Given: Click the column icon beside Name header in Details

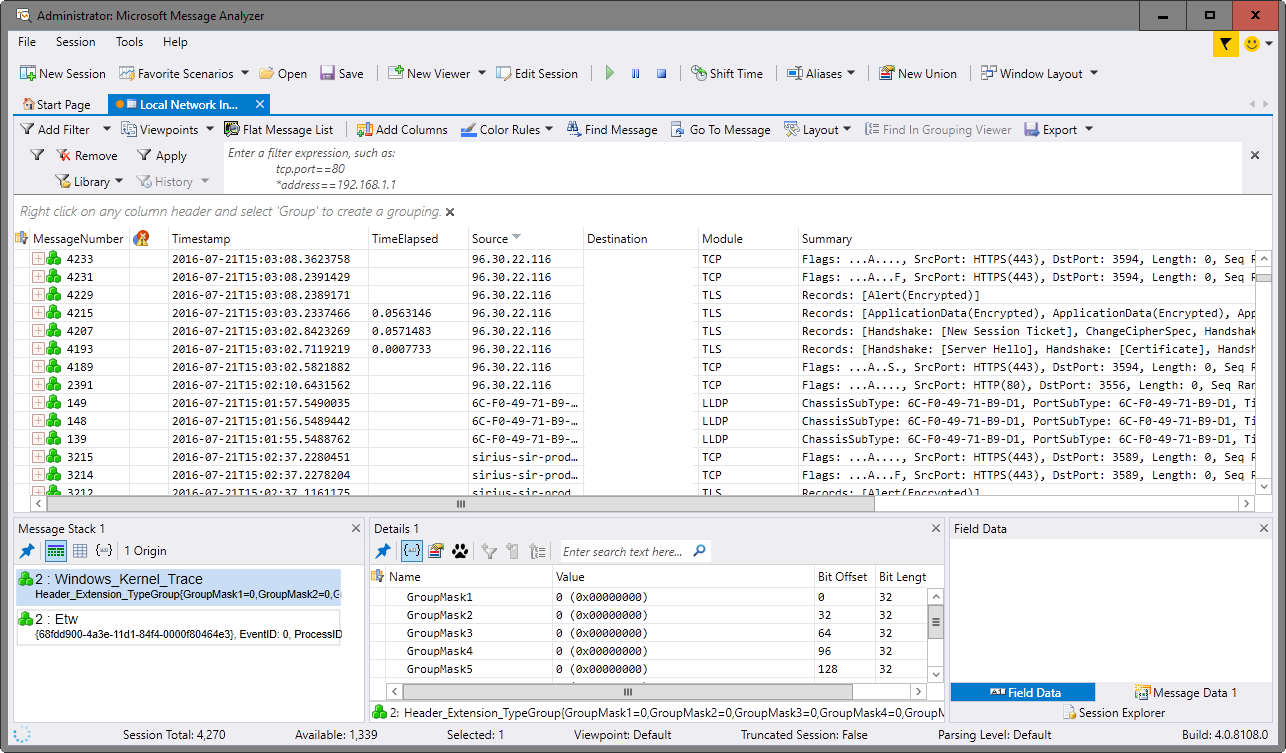Looking at the screenshot, I should (378, 576).
